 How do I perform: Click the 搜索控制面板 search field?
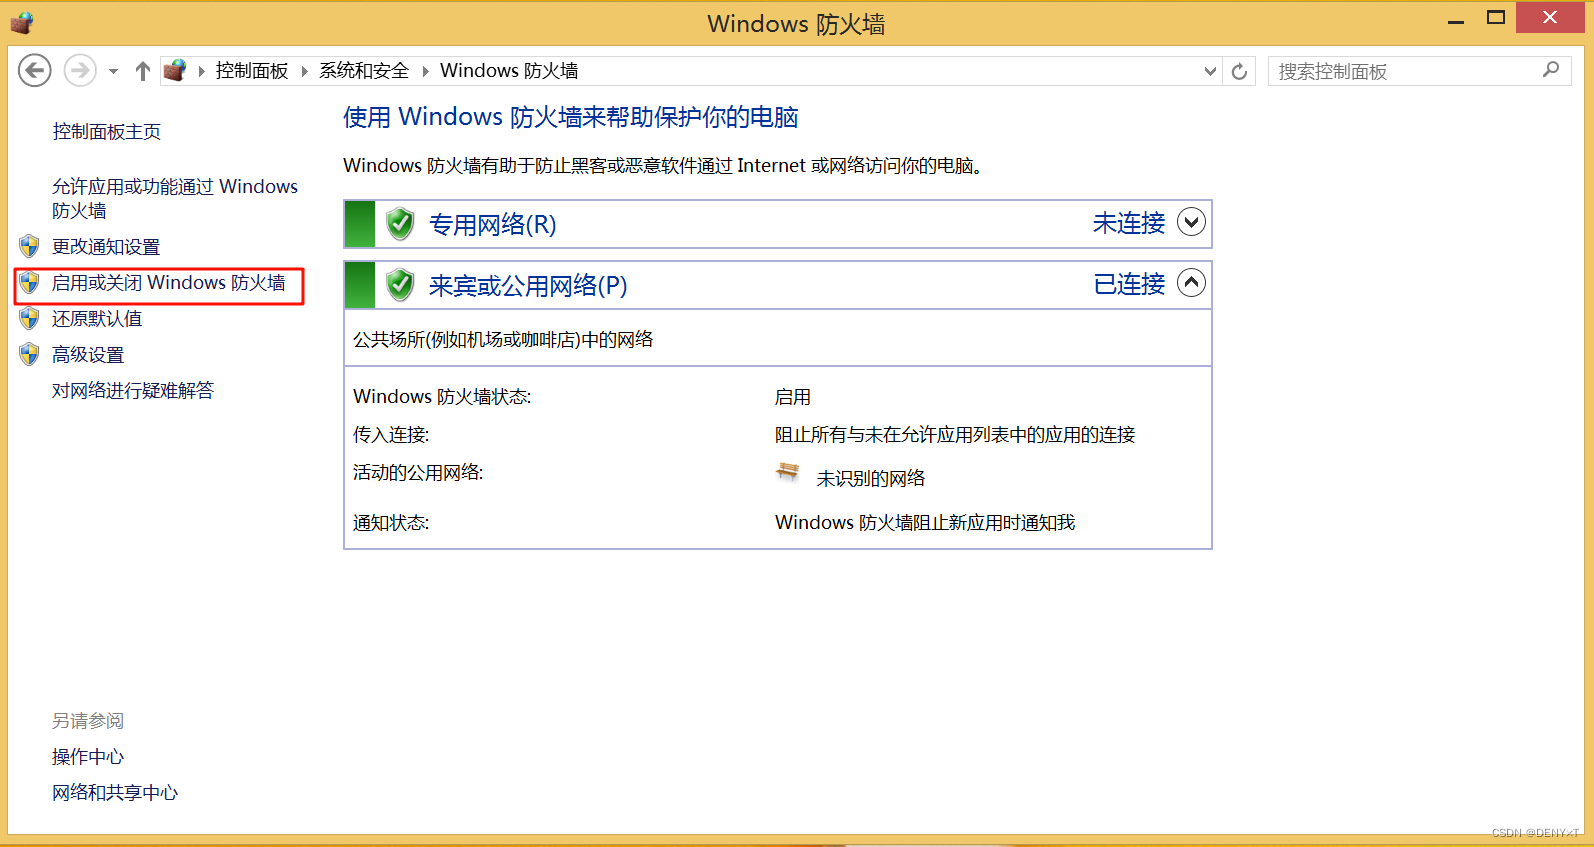tap(1405, 71)
